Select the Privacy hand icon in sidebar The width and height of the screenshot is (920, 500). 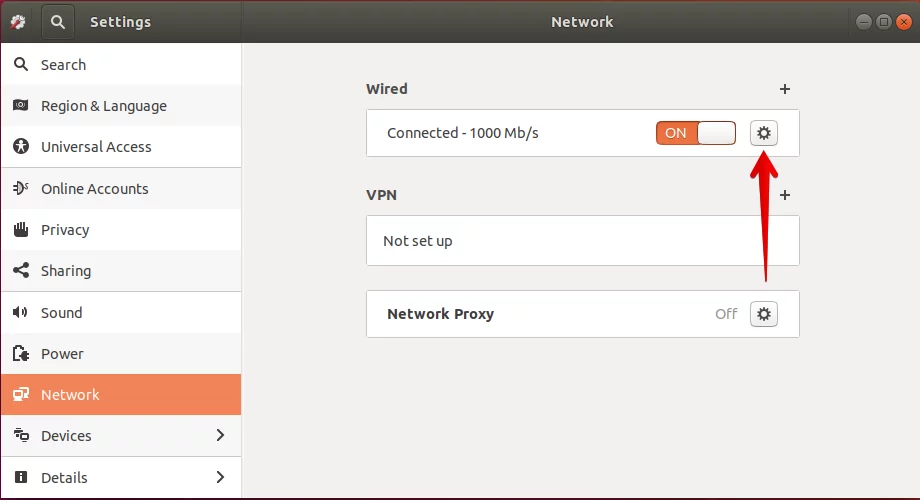(x=21, y=229)
